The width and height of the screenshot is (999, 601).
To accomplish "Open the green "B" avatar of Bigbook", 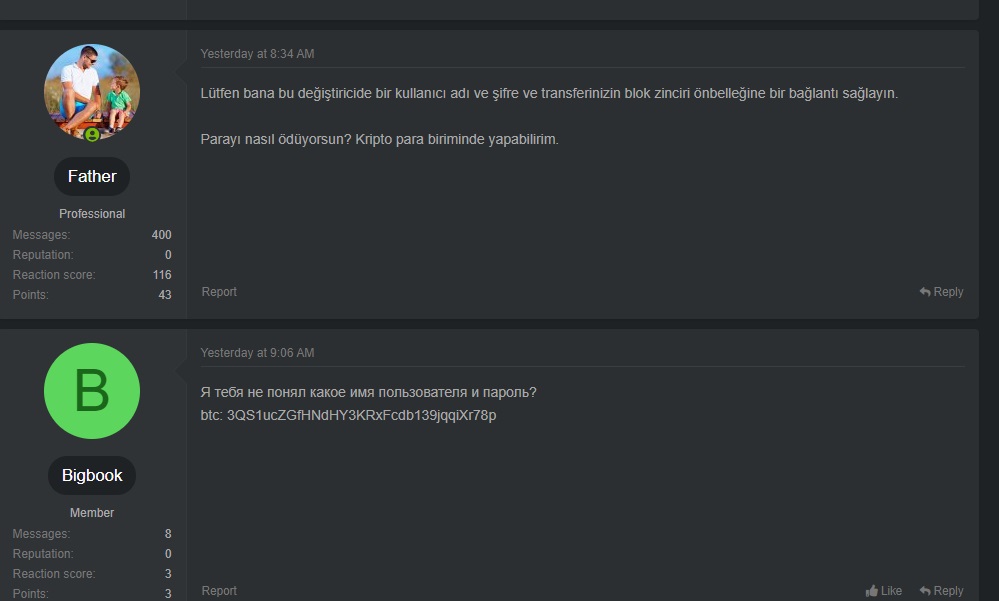I will click(x=92, y=391).
